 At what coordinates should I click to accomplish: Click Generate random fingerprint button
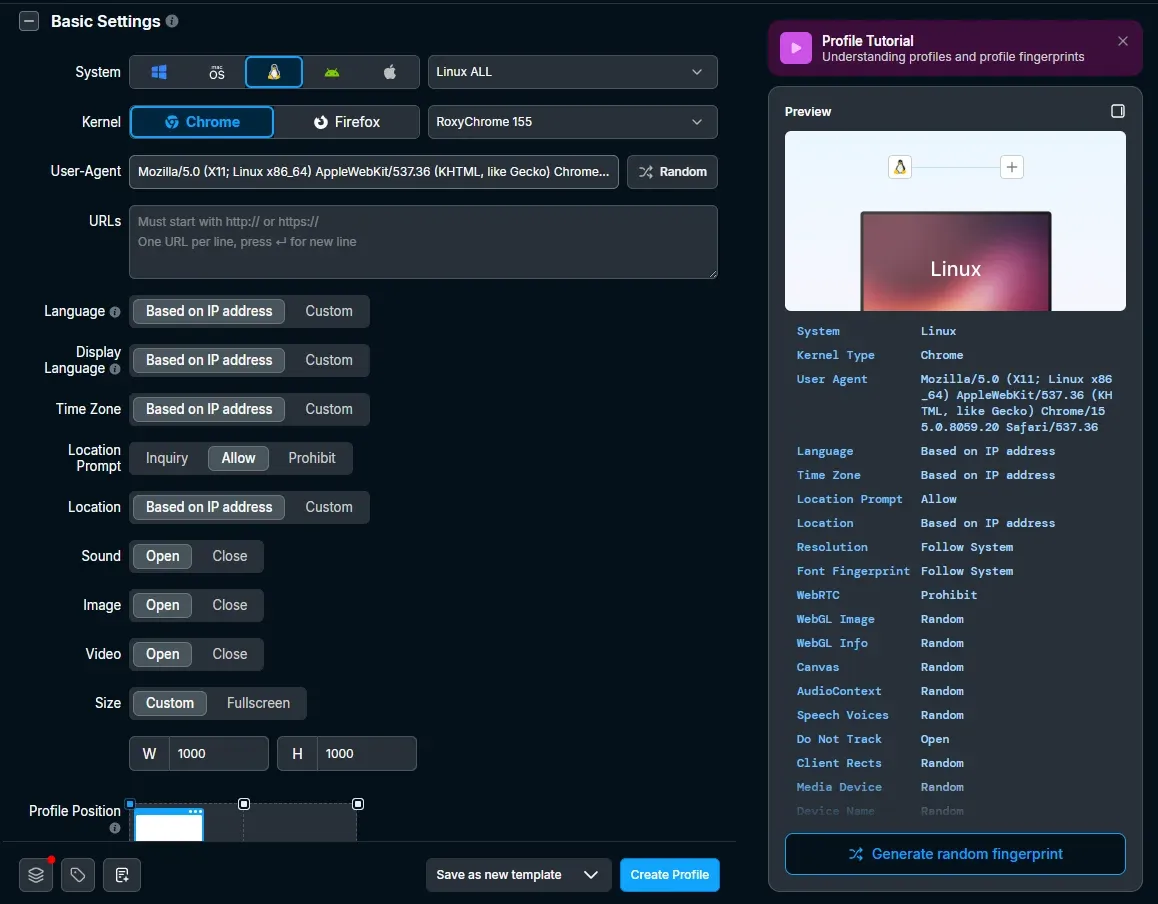pyautogui.click(x=955, y=855)
